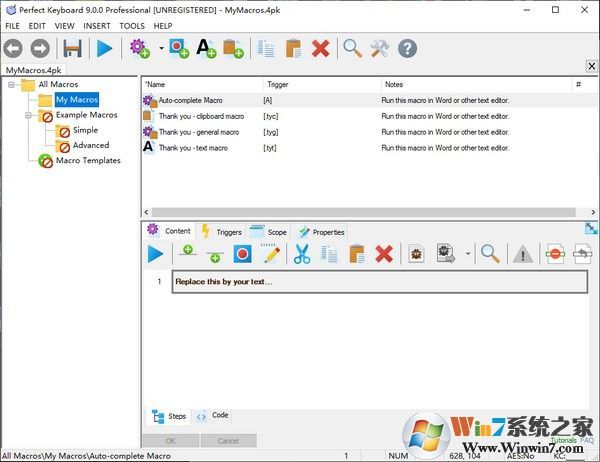The height and width of the screenshot is (462, 600).
Task: Click the red X delete icon in top toolbar
Action: (x=320, y=48)
